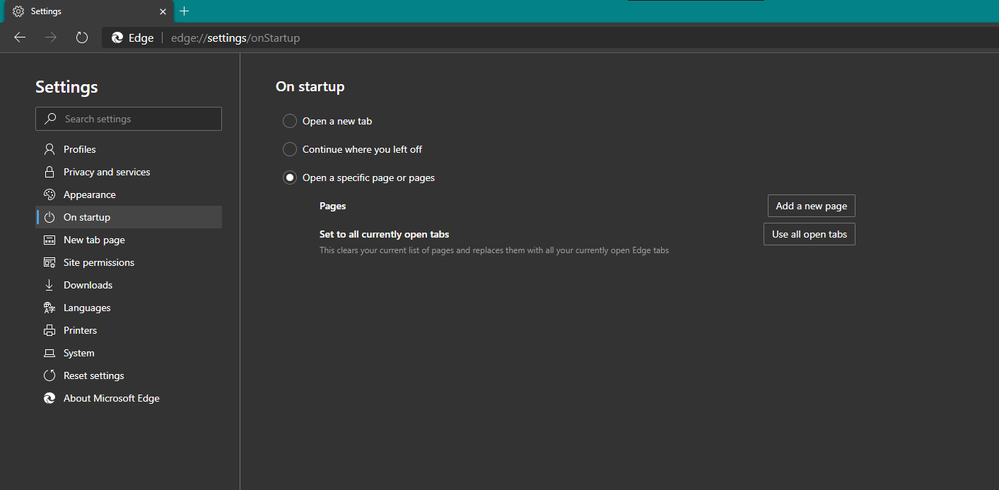Close the Settings tab
The height and width of the screenshot is (490, 999).
click(163, 11)
